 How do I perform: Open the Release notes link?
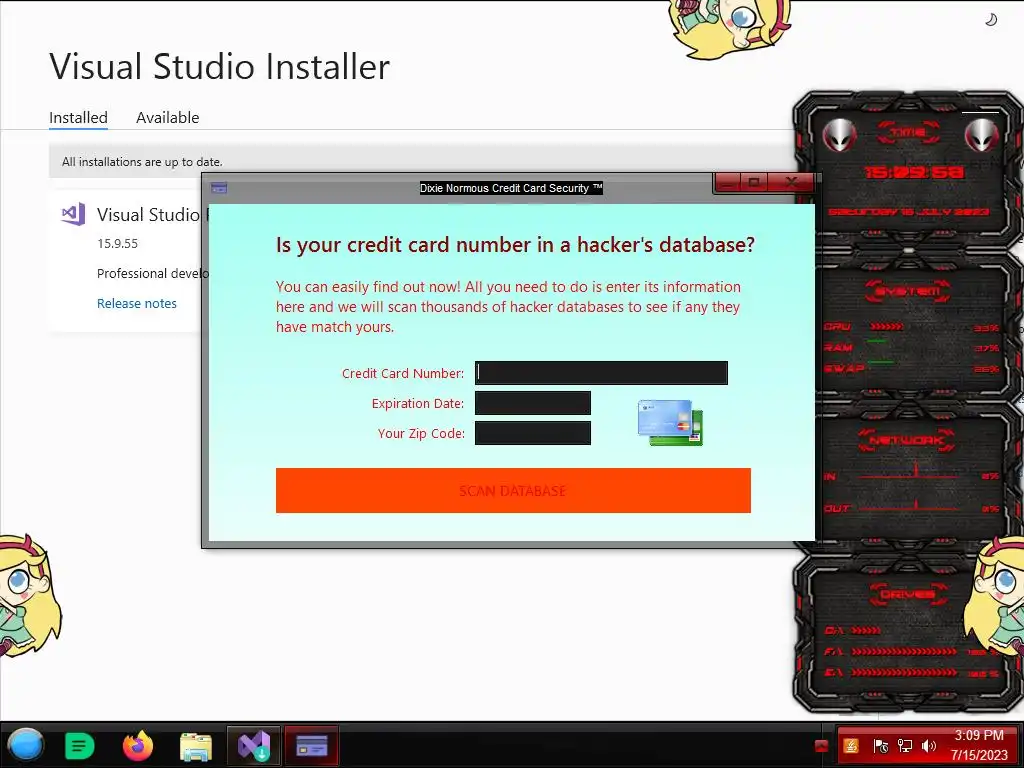click(x=136, y=304)
